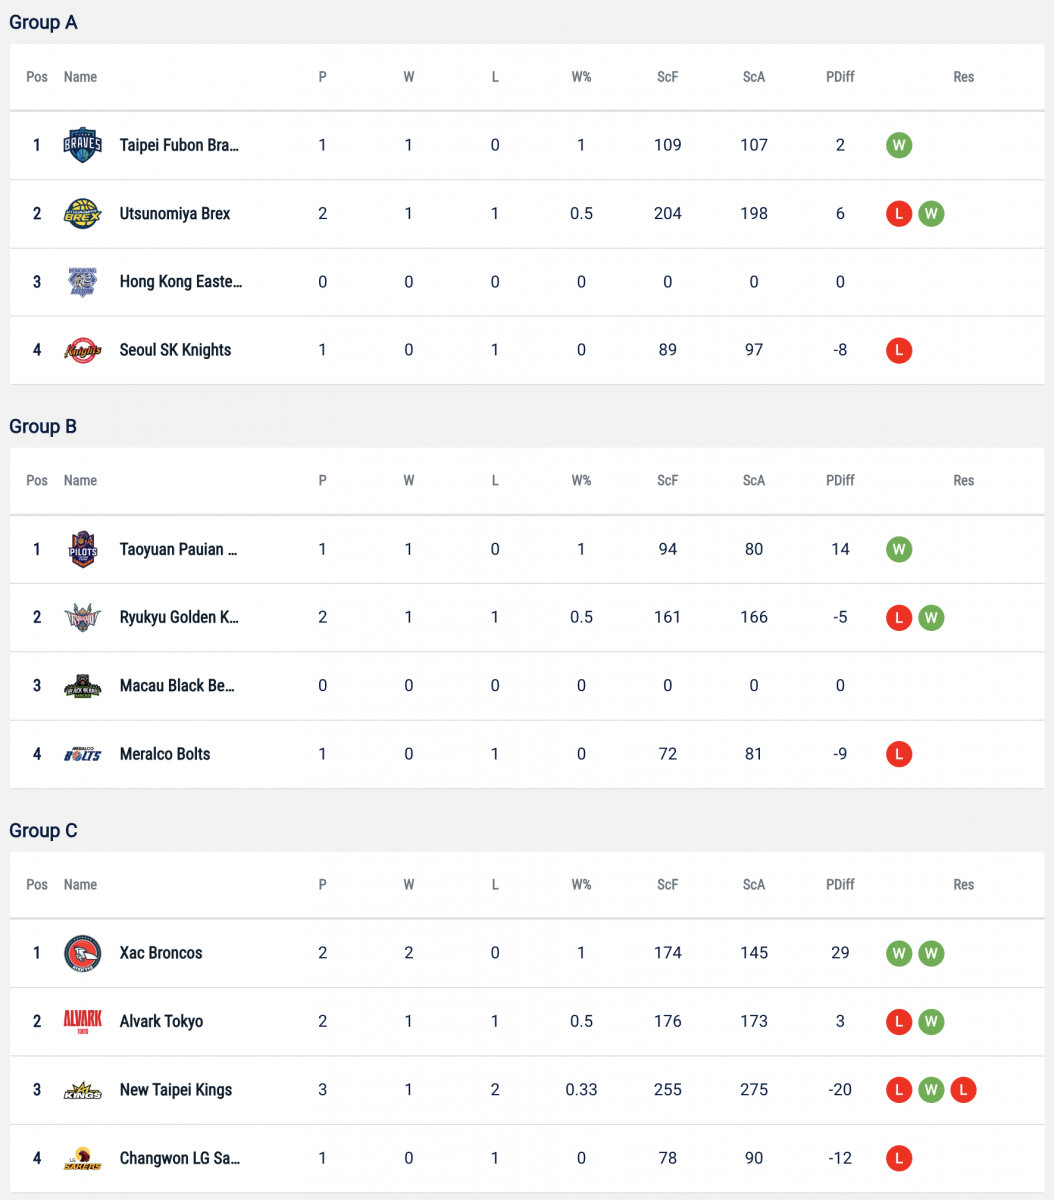Click the Meralco Bolts logo
Image resolution: width=1054 pixels, height=1200 pixels.
(x=82, y=754)
